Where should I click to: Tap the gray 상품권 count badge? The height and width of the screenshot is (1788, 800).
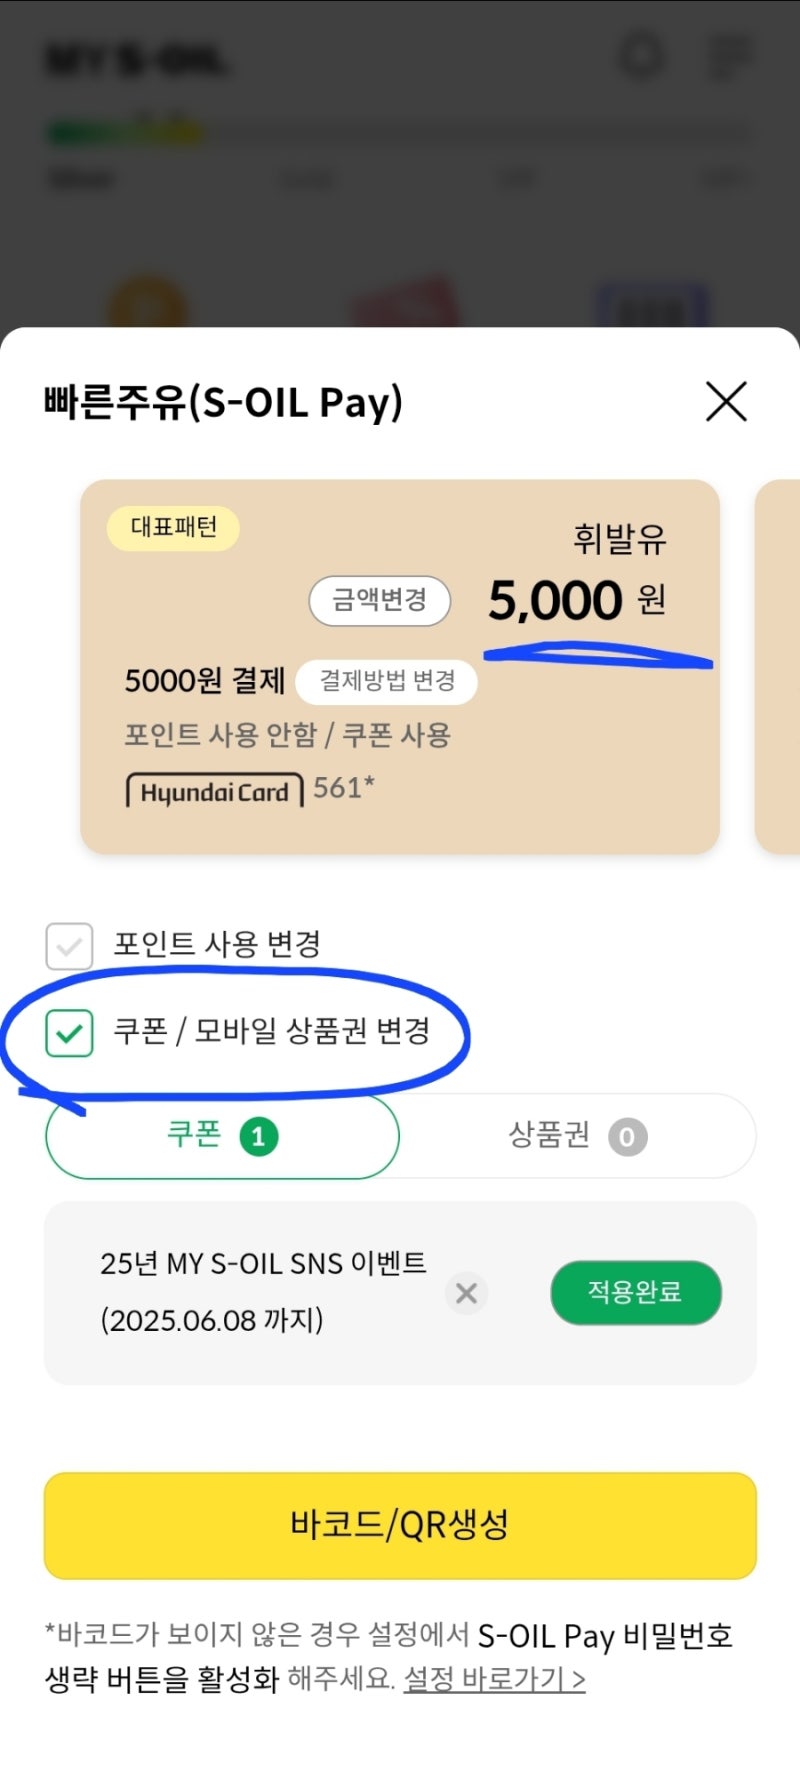627,1137
